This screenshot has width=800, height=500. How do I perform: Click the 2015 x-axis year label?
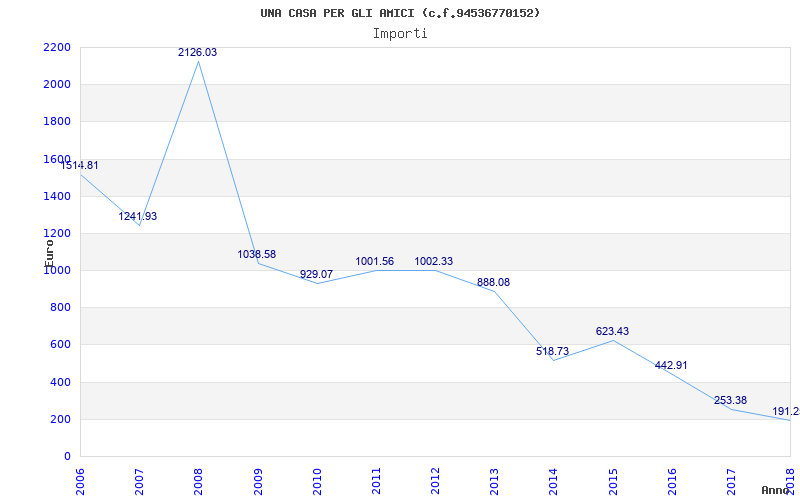click(613, 481)
